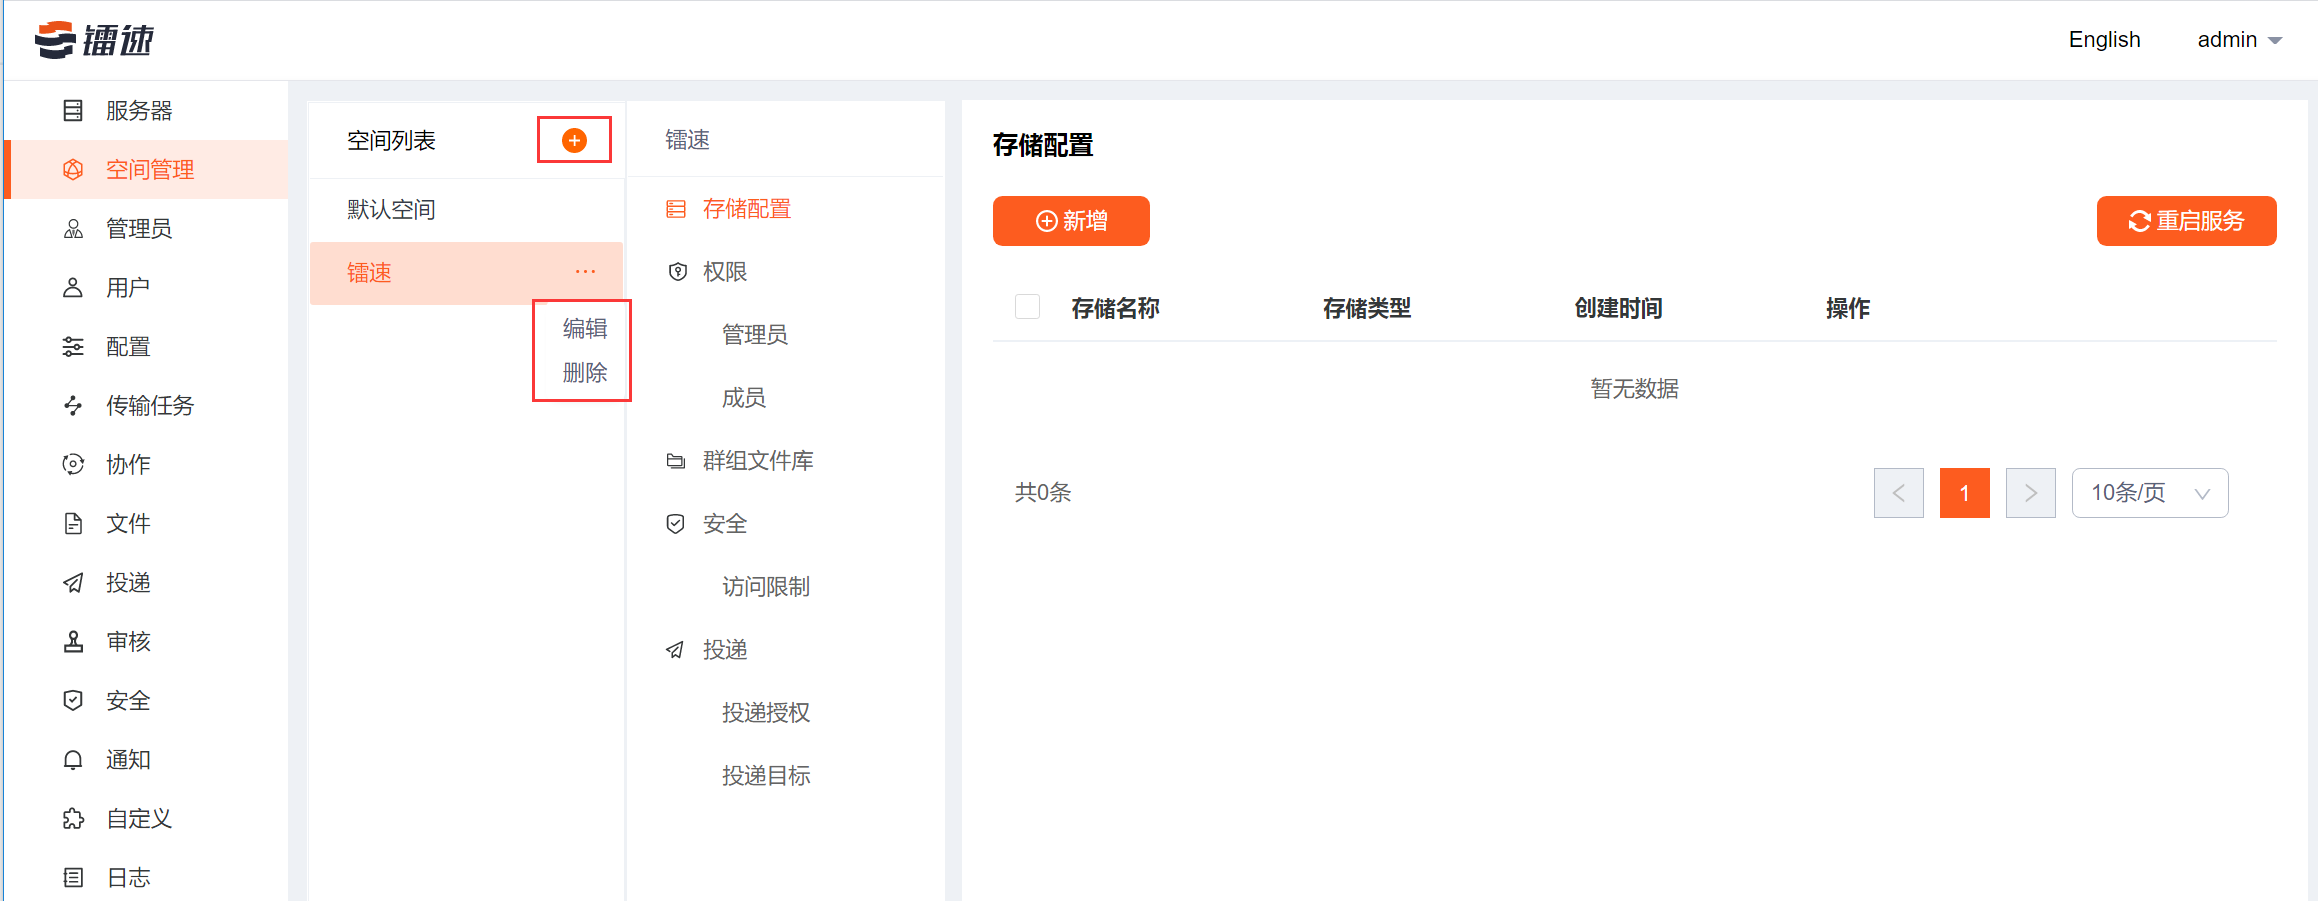This screenshot has width=2318, height=901.
Task: Choose 删除 from the context menu
Action: tap(585, 373)
